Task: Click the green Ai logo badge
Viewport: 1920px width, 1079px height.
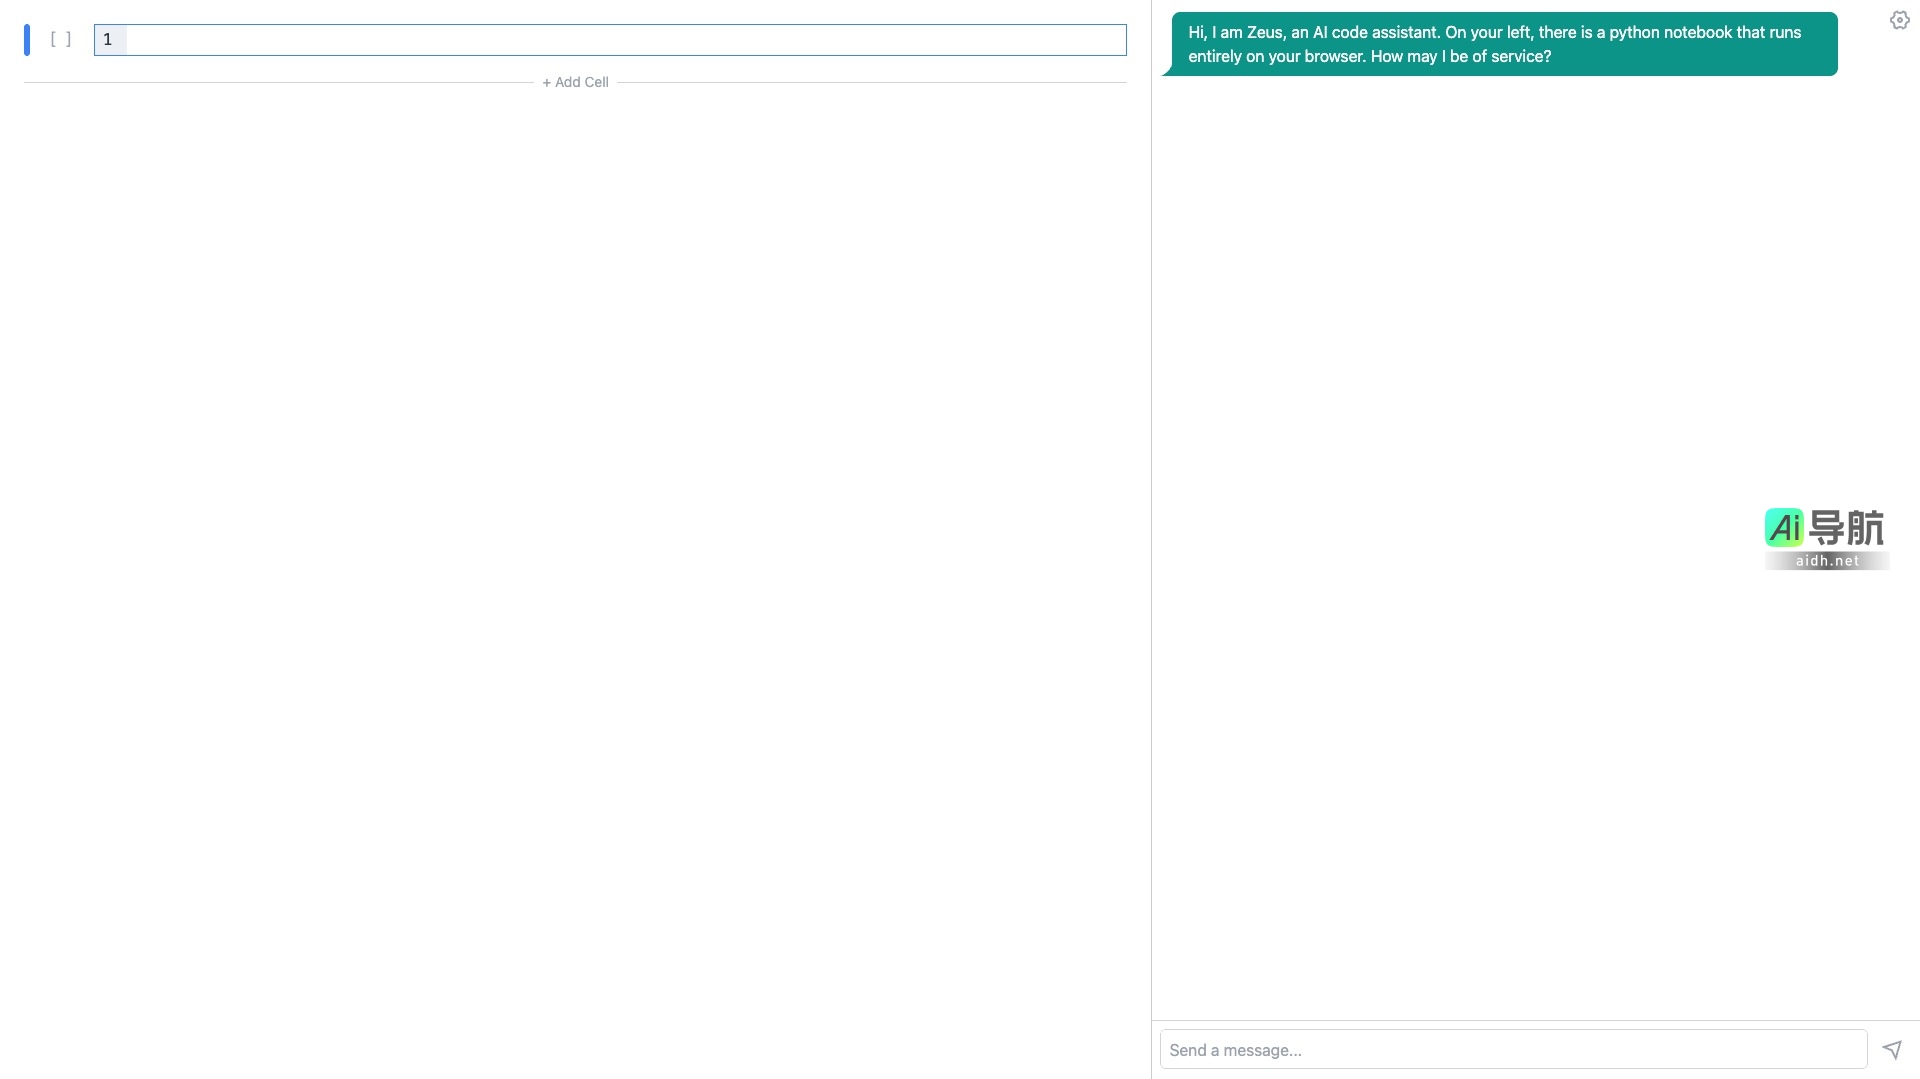Action: click(x=1784, y=527)
